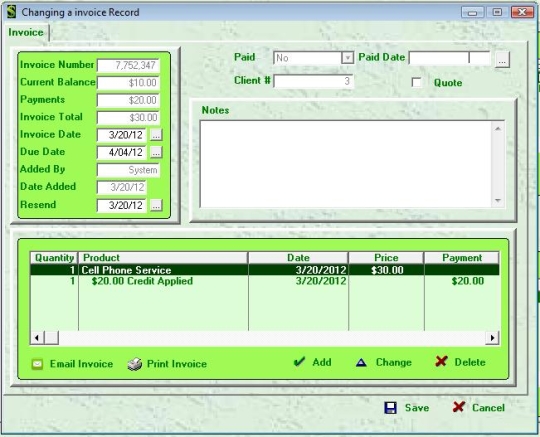Image resolution: width=540 pixels, height=437 pixels.
Task: Click the Added By field System
Action: [128, 170]
